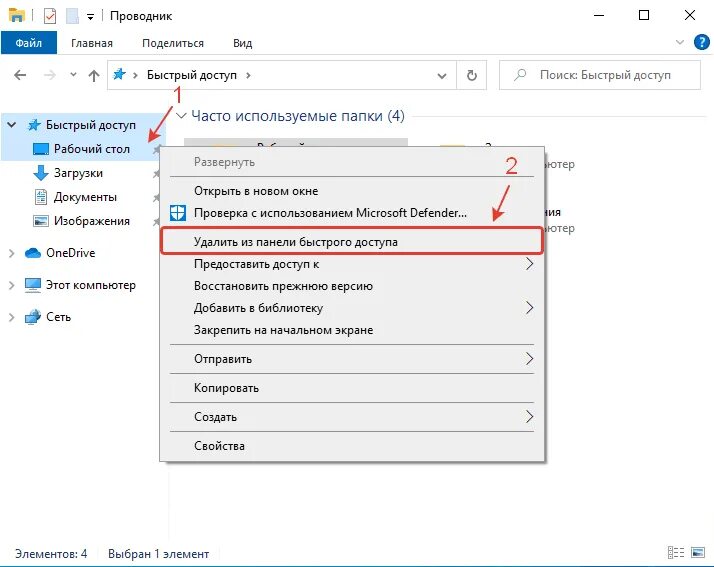The width and height of the screenshot is (714, 567).
Task: Click the Network icon beside Сеть
Action: click(x=33, y=317)
